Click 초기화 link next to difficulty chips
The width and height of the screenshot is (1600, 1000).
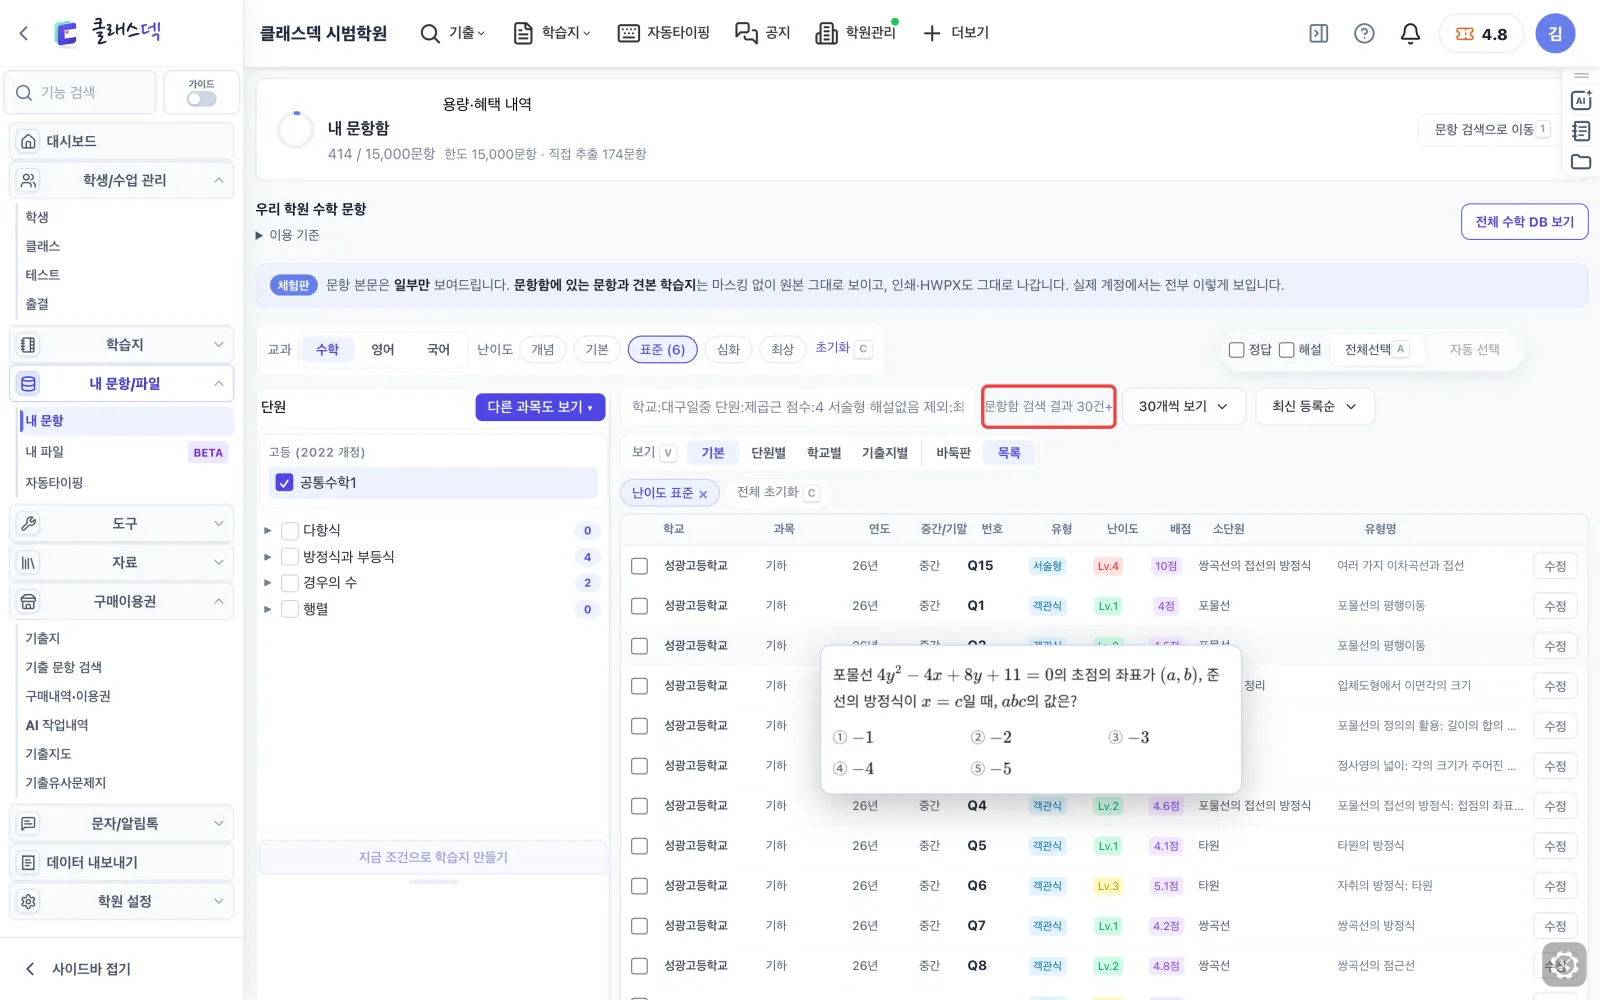(832, 347)
